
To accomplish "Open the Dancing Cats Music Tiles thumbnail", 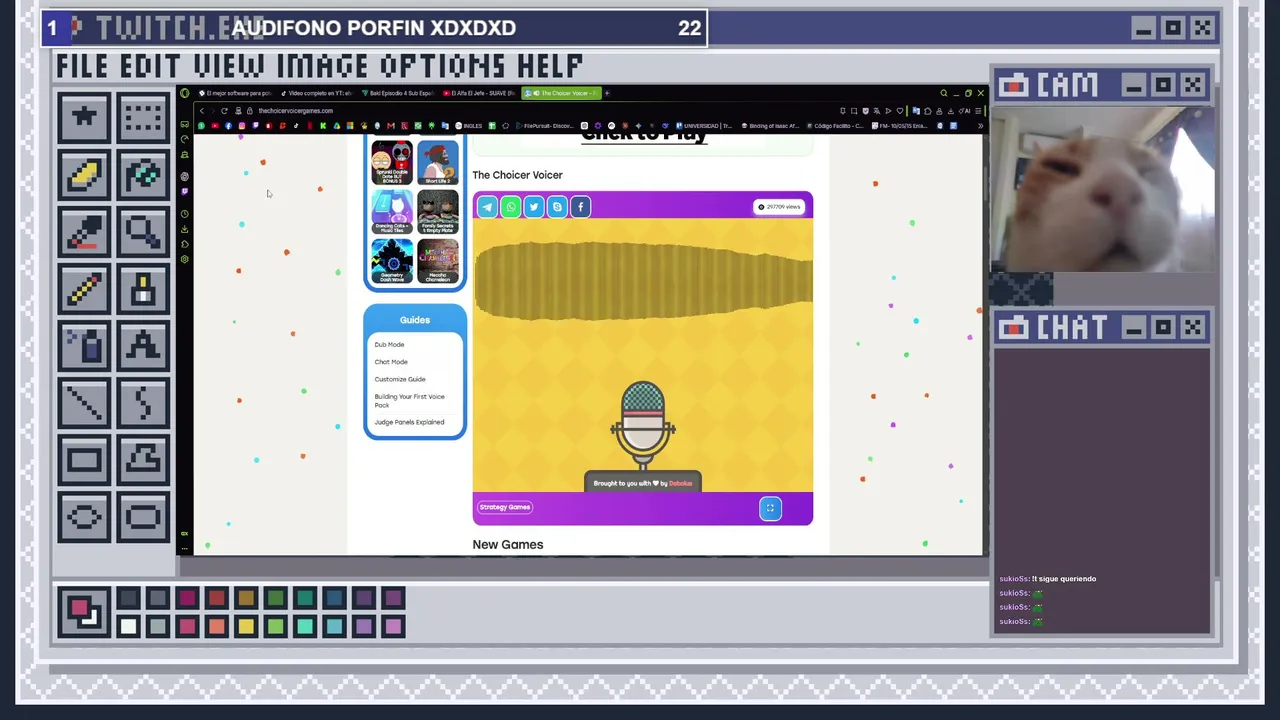I will click(x=392, y=210).
